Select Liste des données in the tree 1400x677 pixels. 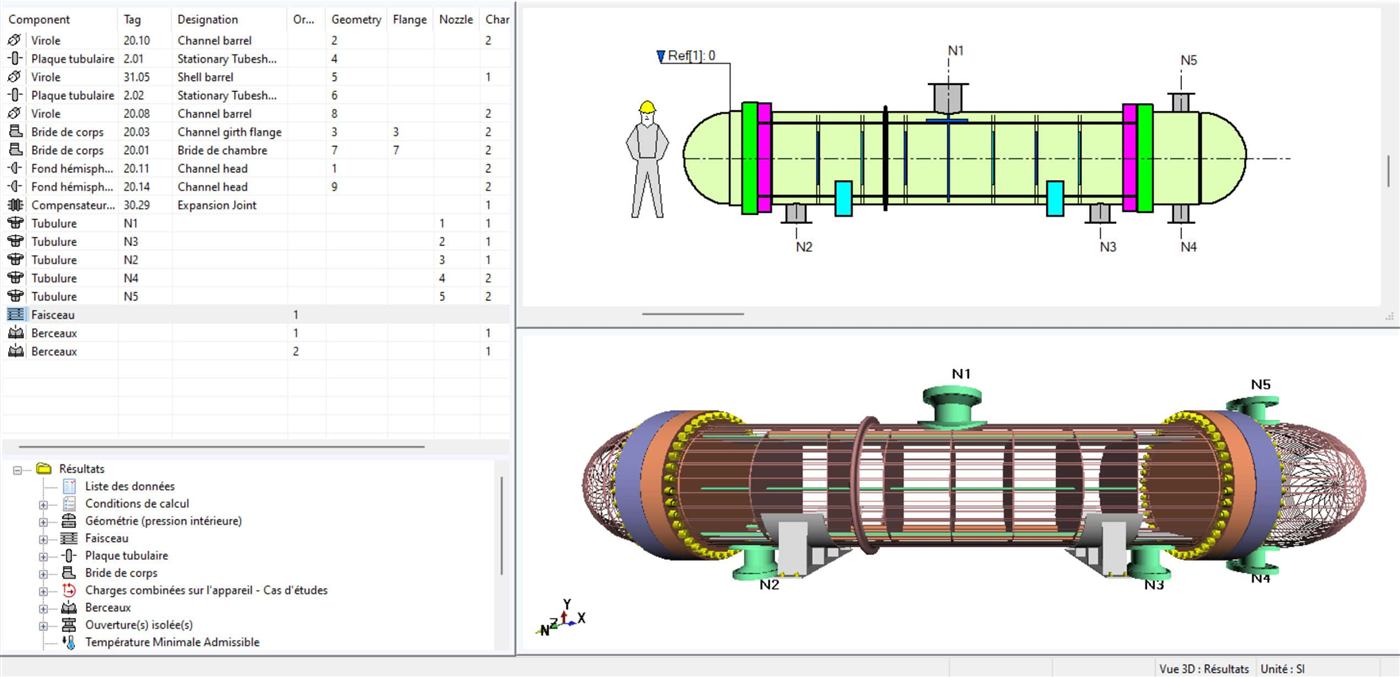[130, 486]
